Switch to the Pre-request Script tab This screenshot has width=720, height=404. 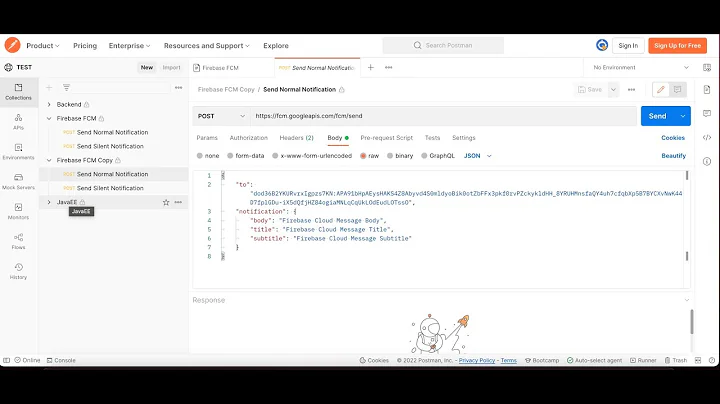point(386,138)
